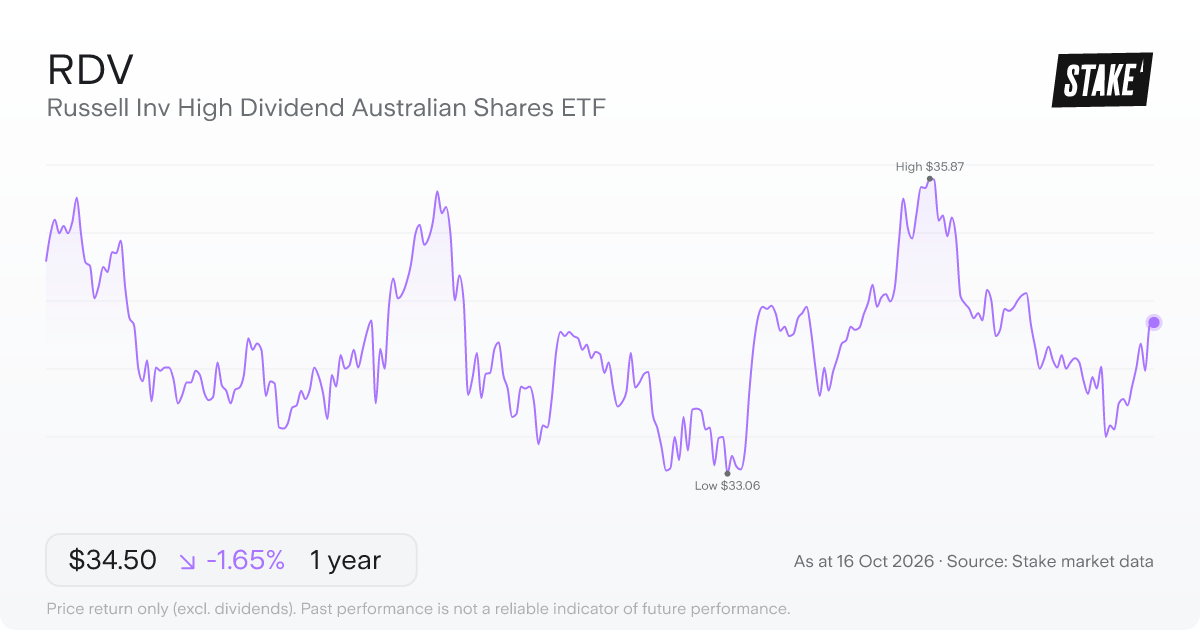
Task: Click the High $35.87 label text
Action: [930, 167]
